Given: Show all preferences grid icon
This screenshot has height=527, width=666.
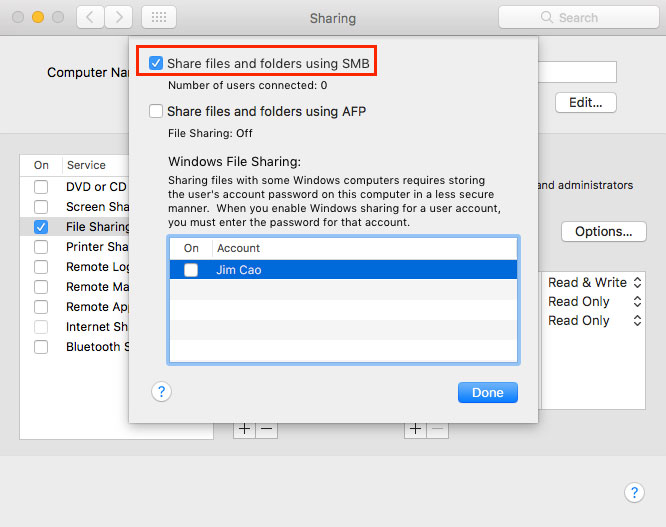Looking at the screenshot, I should coord(159,17).
